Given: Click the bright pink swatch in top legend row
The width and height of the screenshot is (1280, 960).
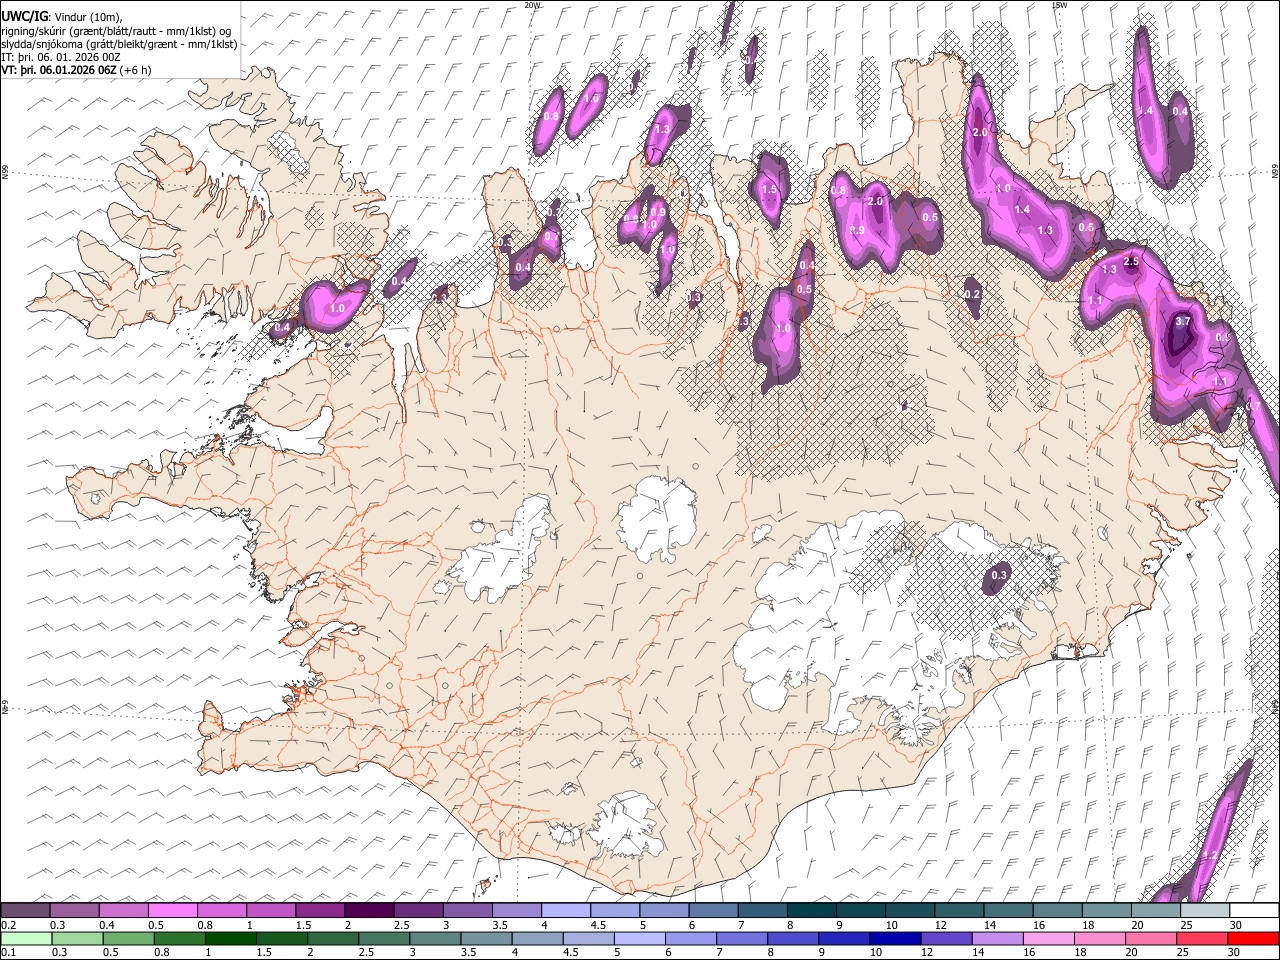Looking at the screenshot, I should point(173,910).
